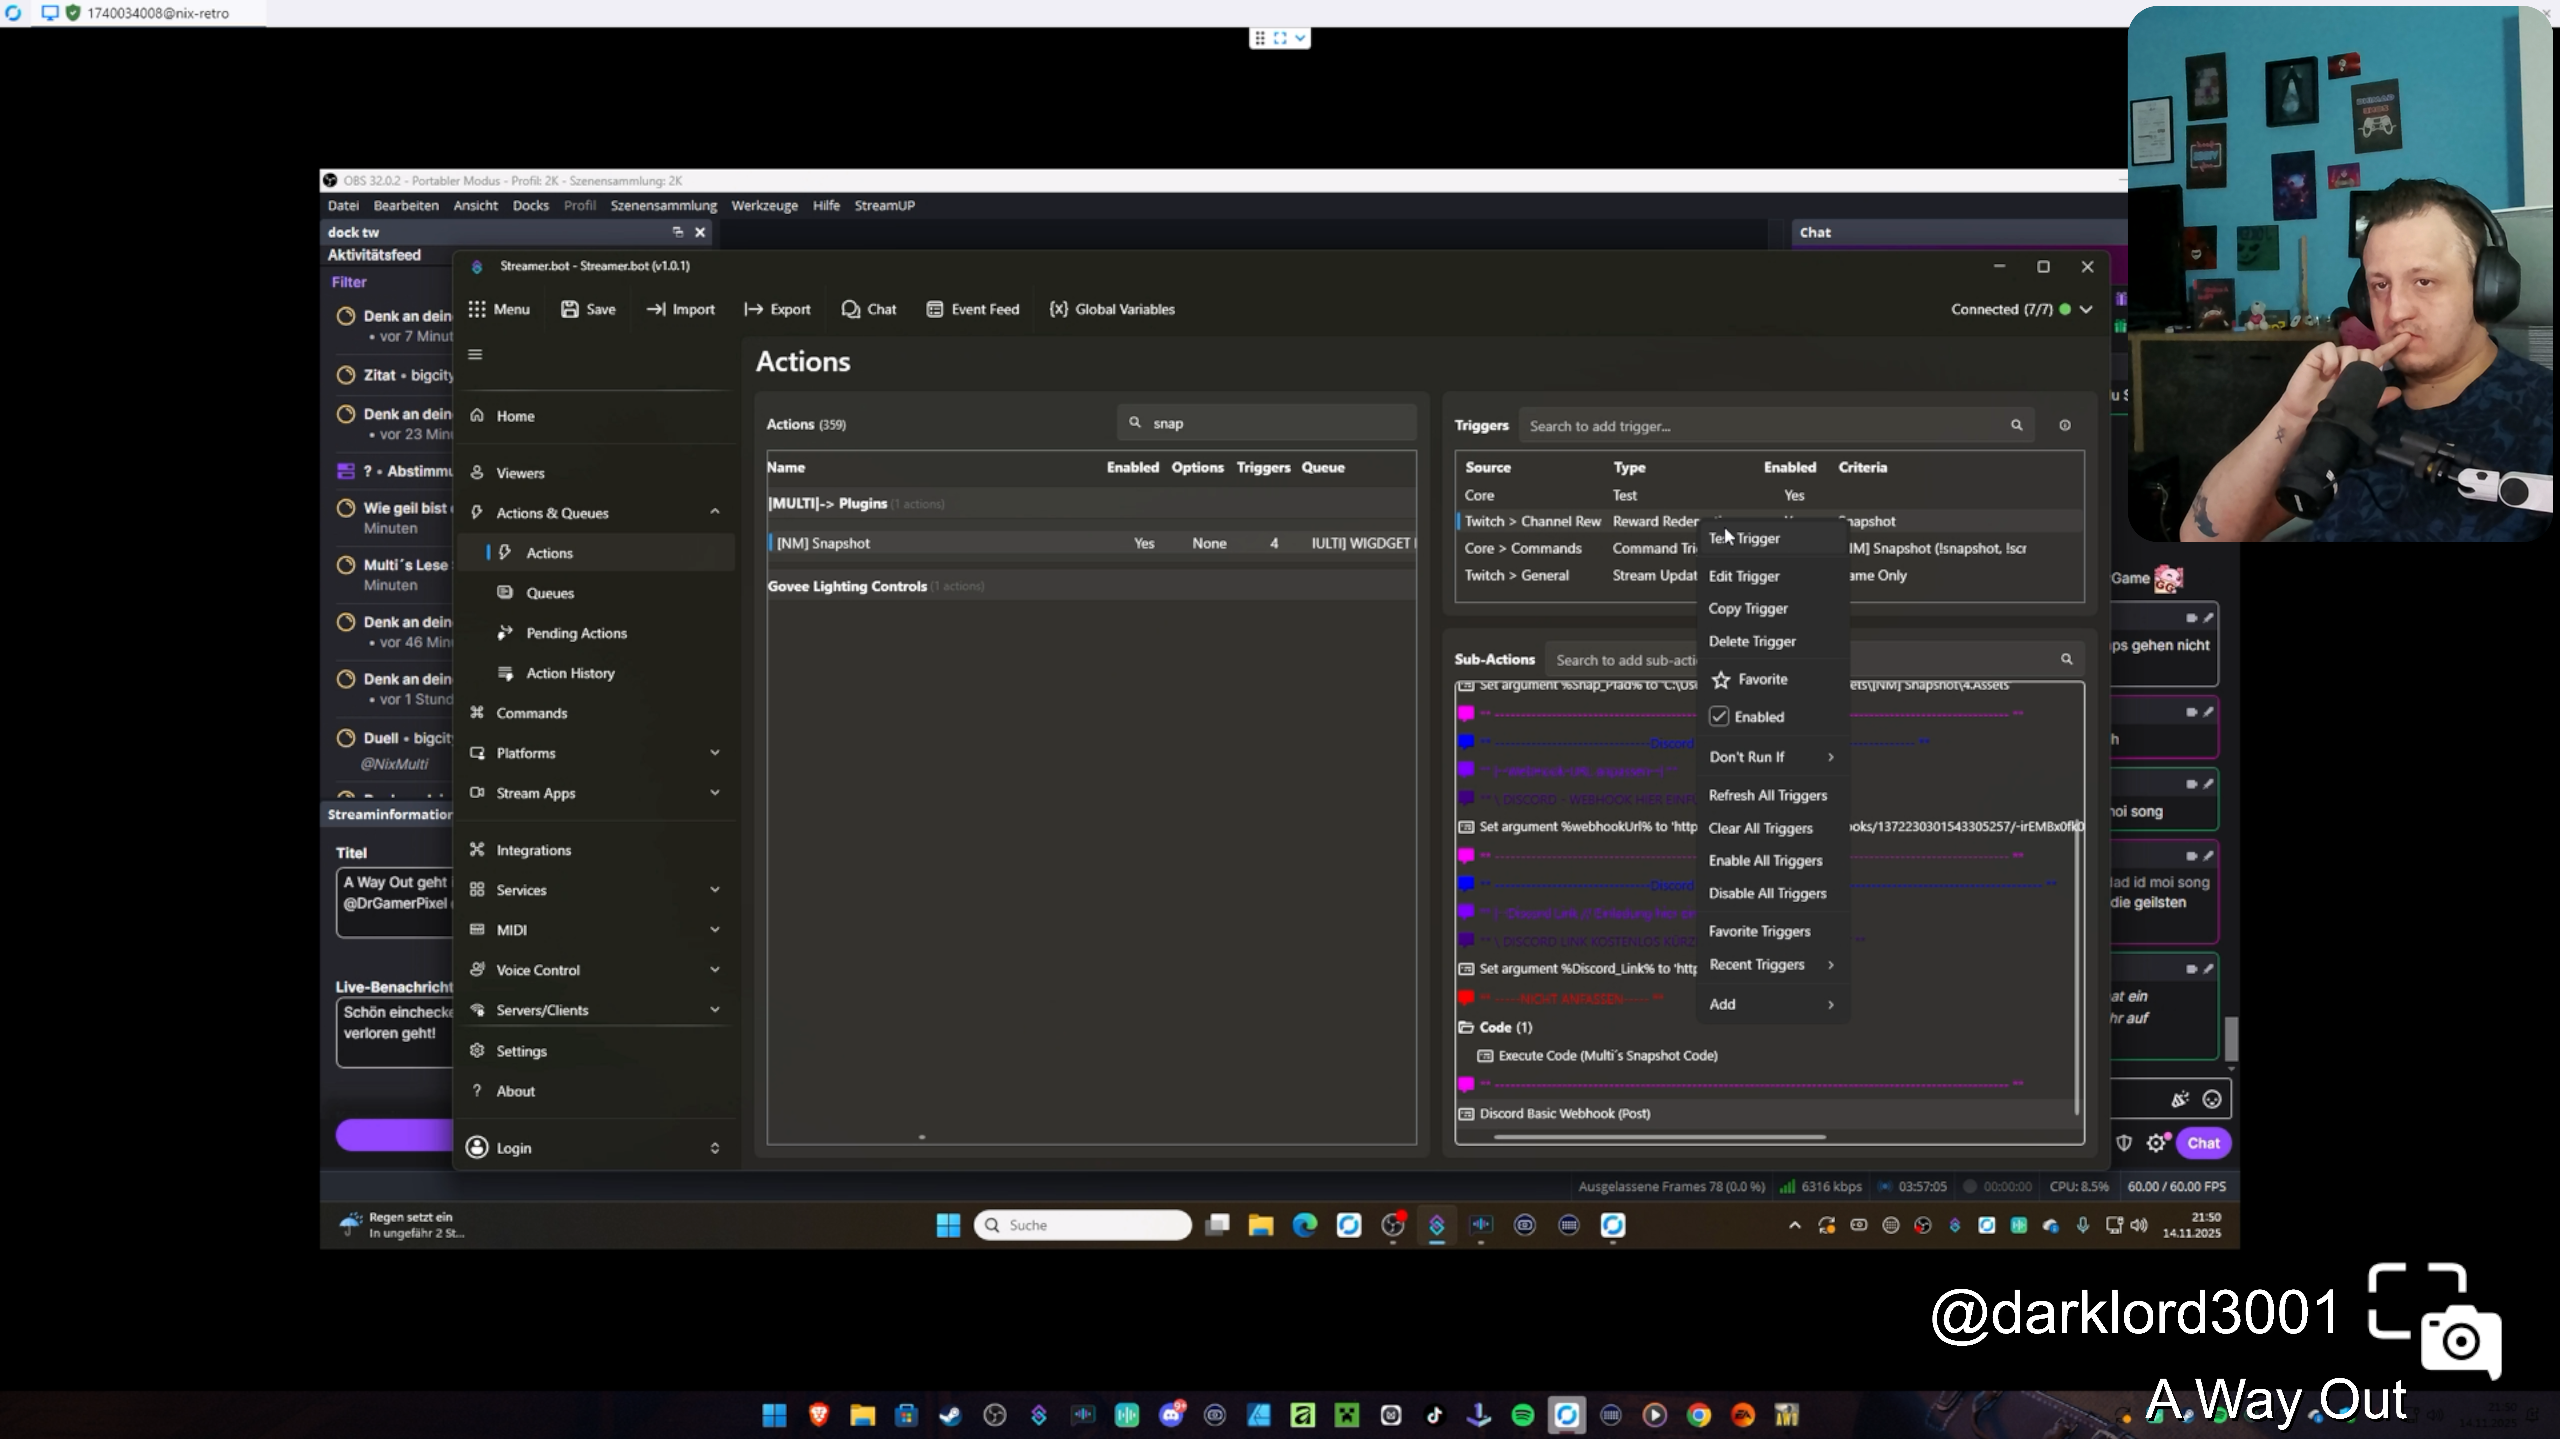Open the Streamer.bot Menu grid icon
Image resolution: width=2560 pixels, height=1440 pixels.
477,309
